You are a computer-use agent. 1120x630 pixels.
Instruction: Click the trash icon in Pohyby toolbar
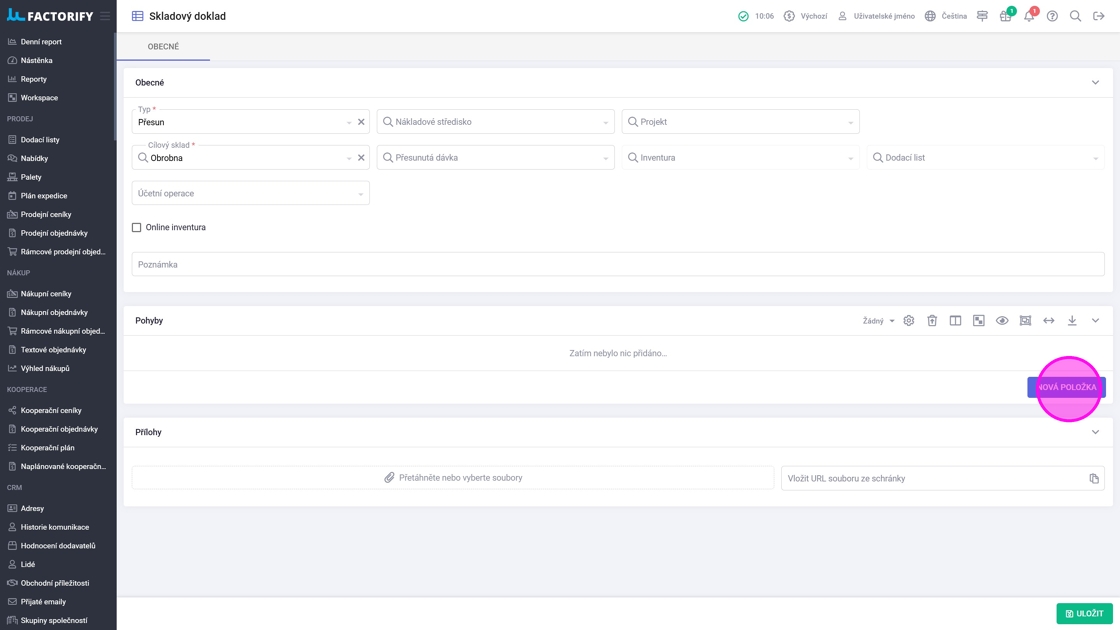pos(932,321)
